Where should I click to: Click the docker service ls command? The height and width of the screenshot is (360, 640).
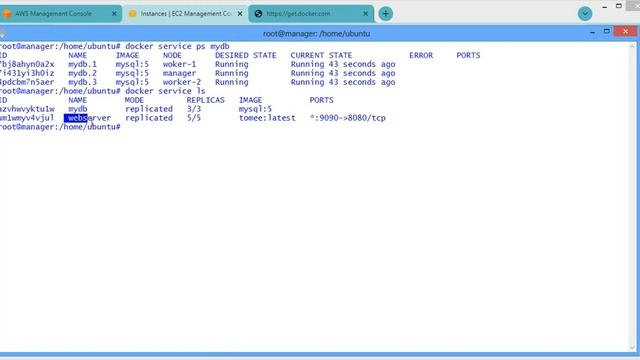pyautogui.click(x=165, y=91)
